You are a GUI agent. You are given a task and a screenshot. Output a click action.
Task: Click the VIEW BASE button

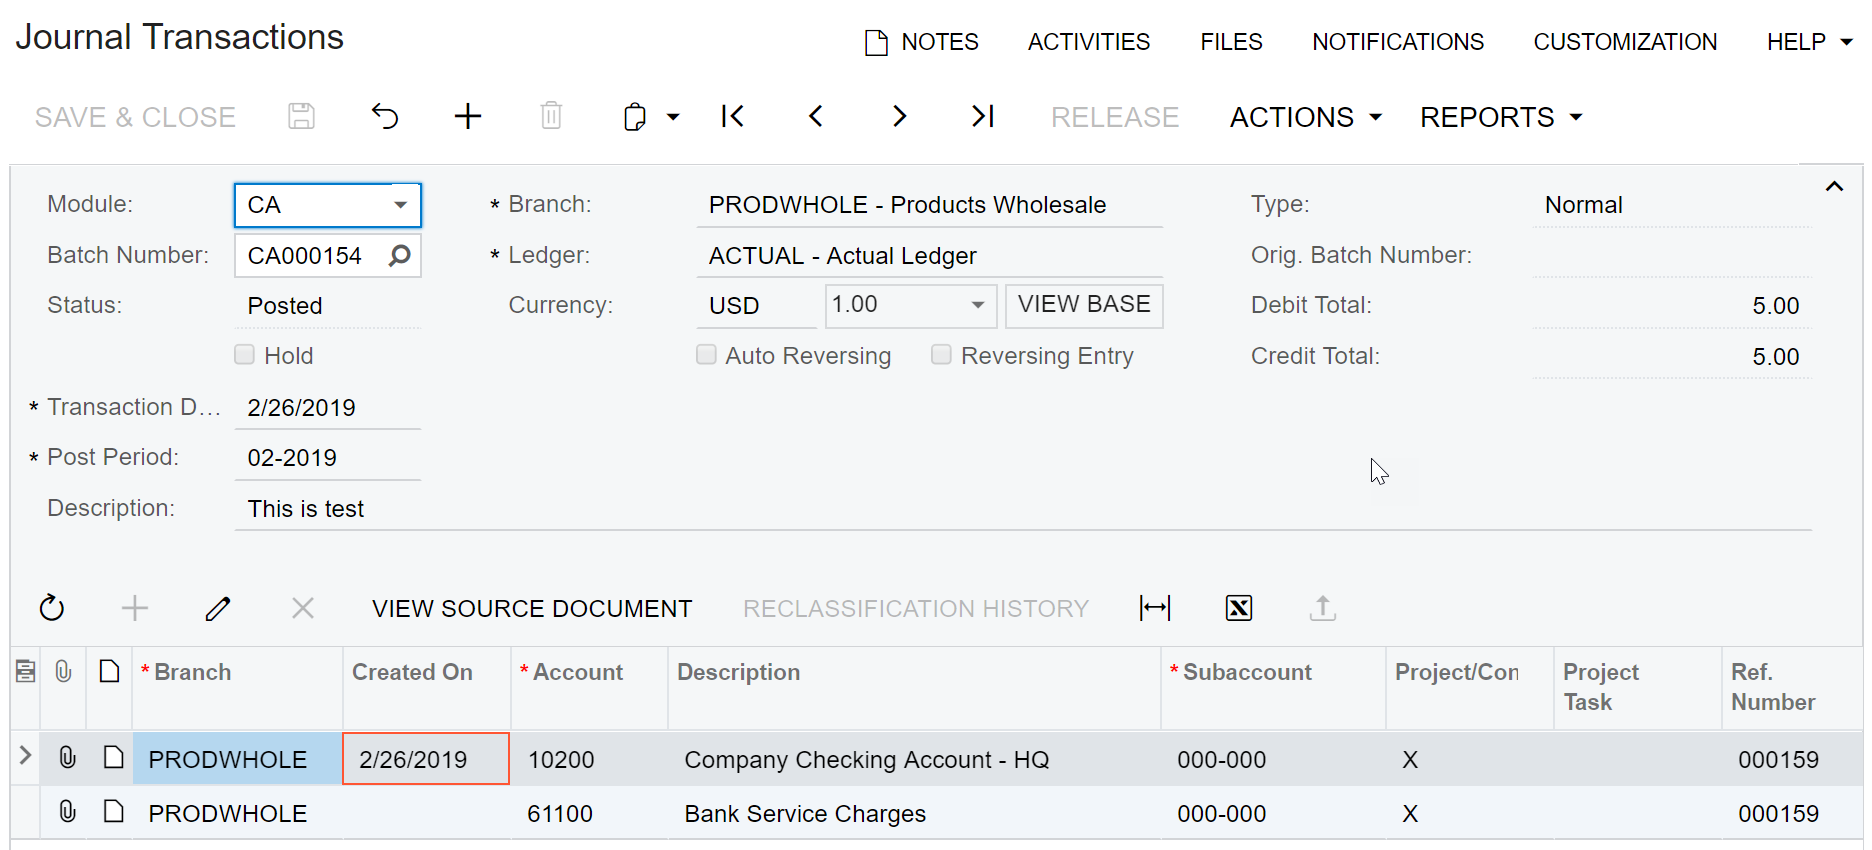tap(1084, 305)
